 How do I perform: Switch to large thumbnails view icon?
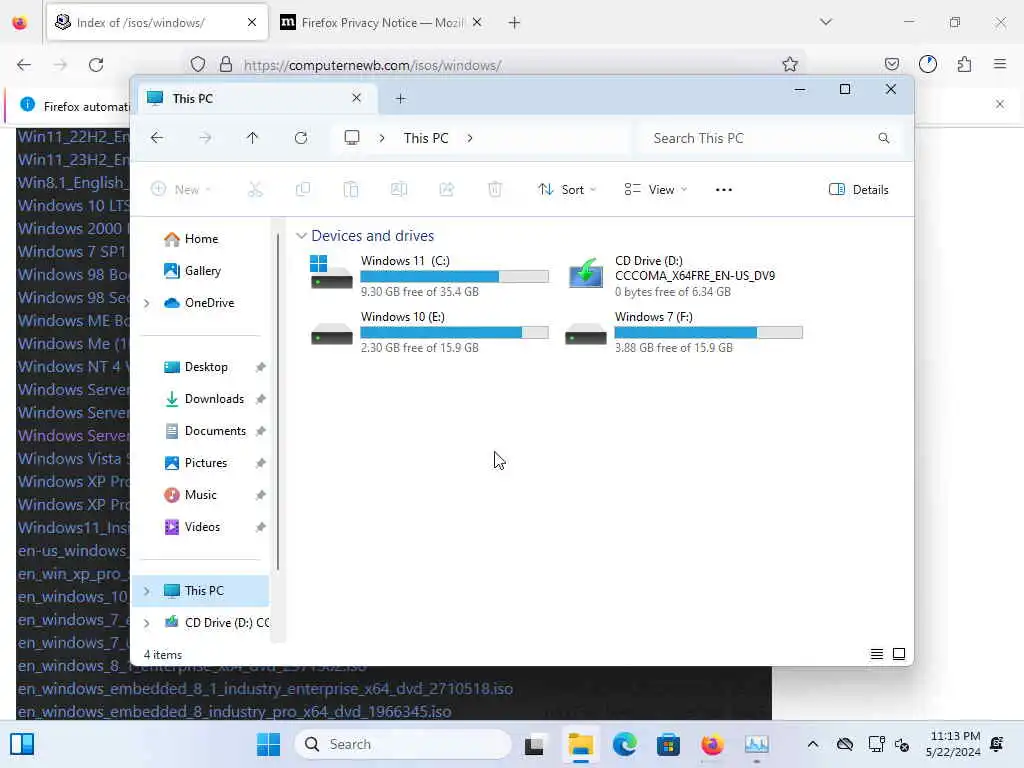(x=899, y=654)
